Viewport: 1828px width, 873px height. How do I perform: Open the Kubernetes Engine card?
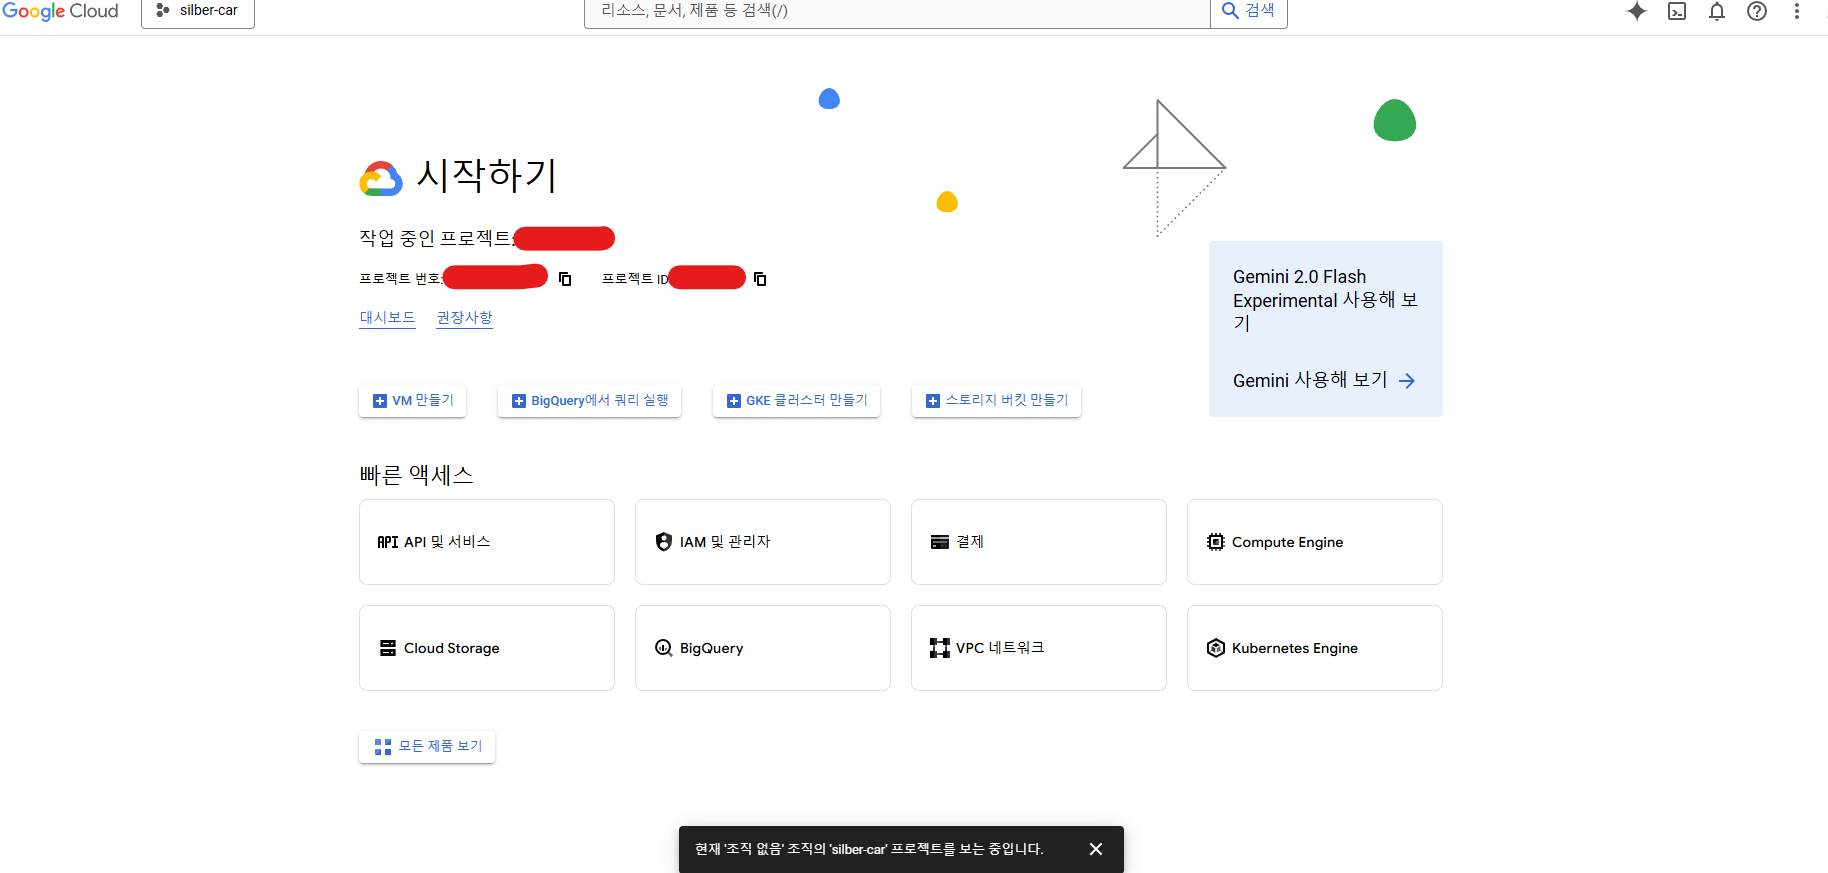(1315, 648)
